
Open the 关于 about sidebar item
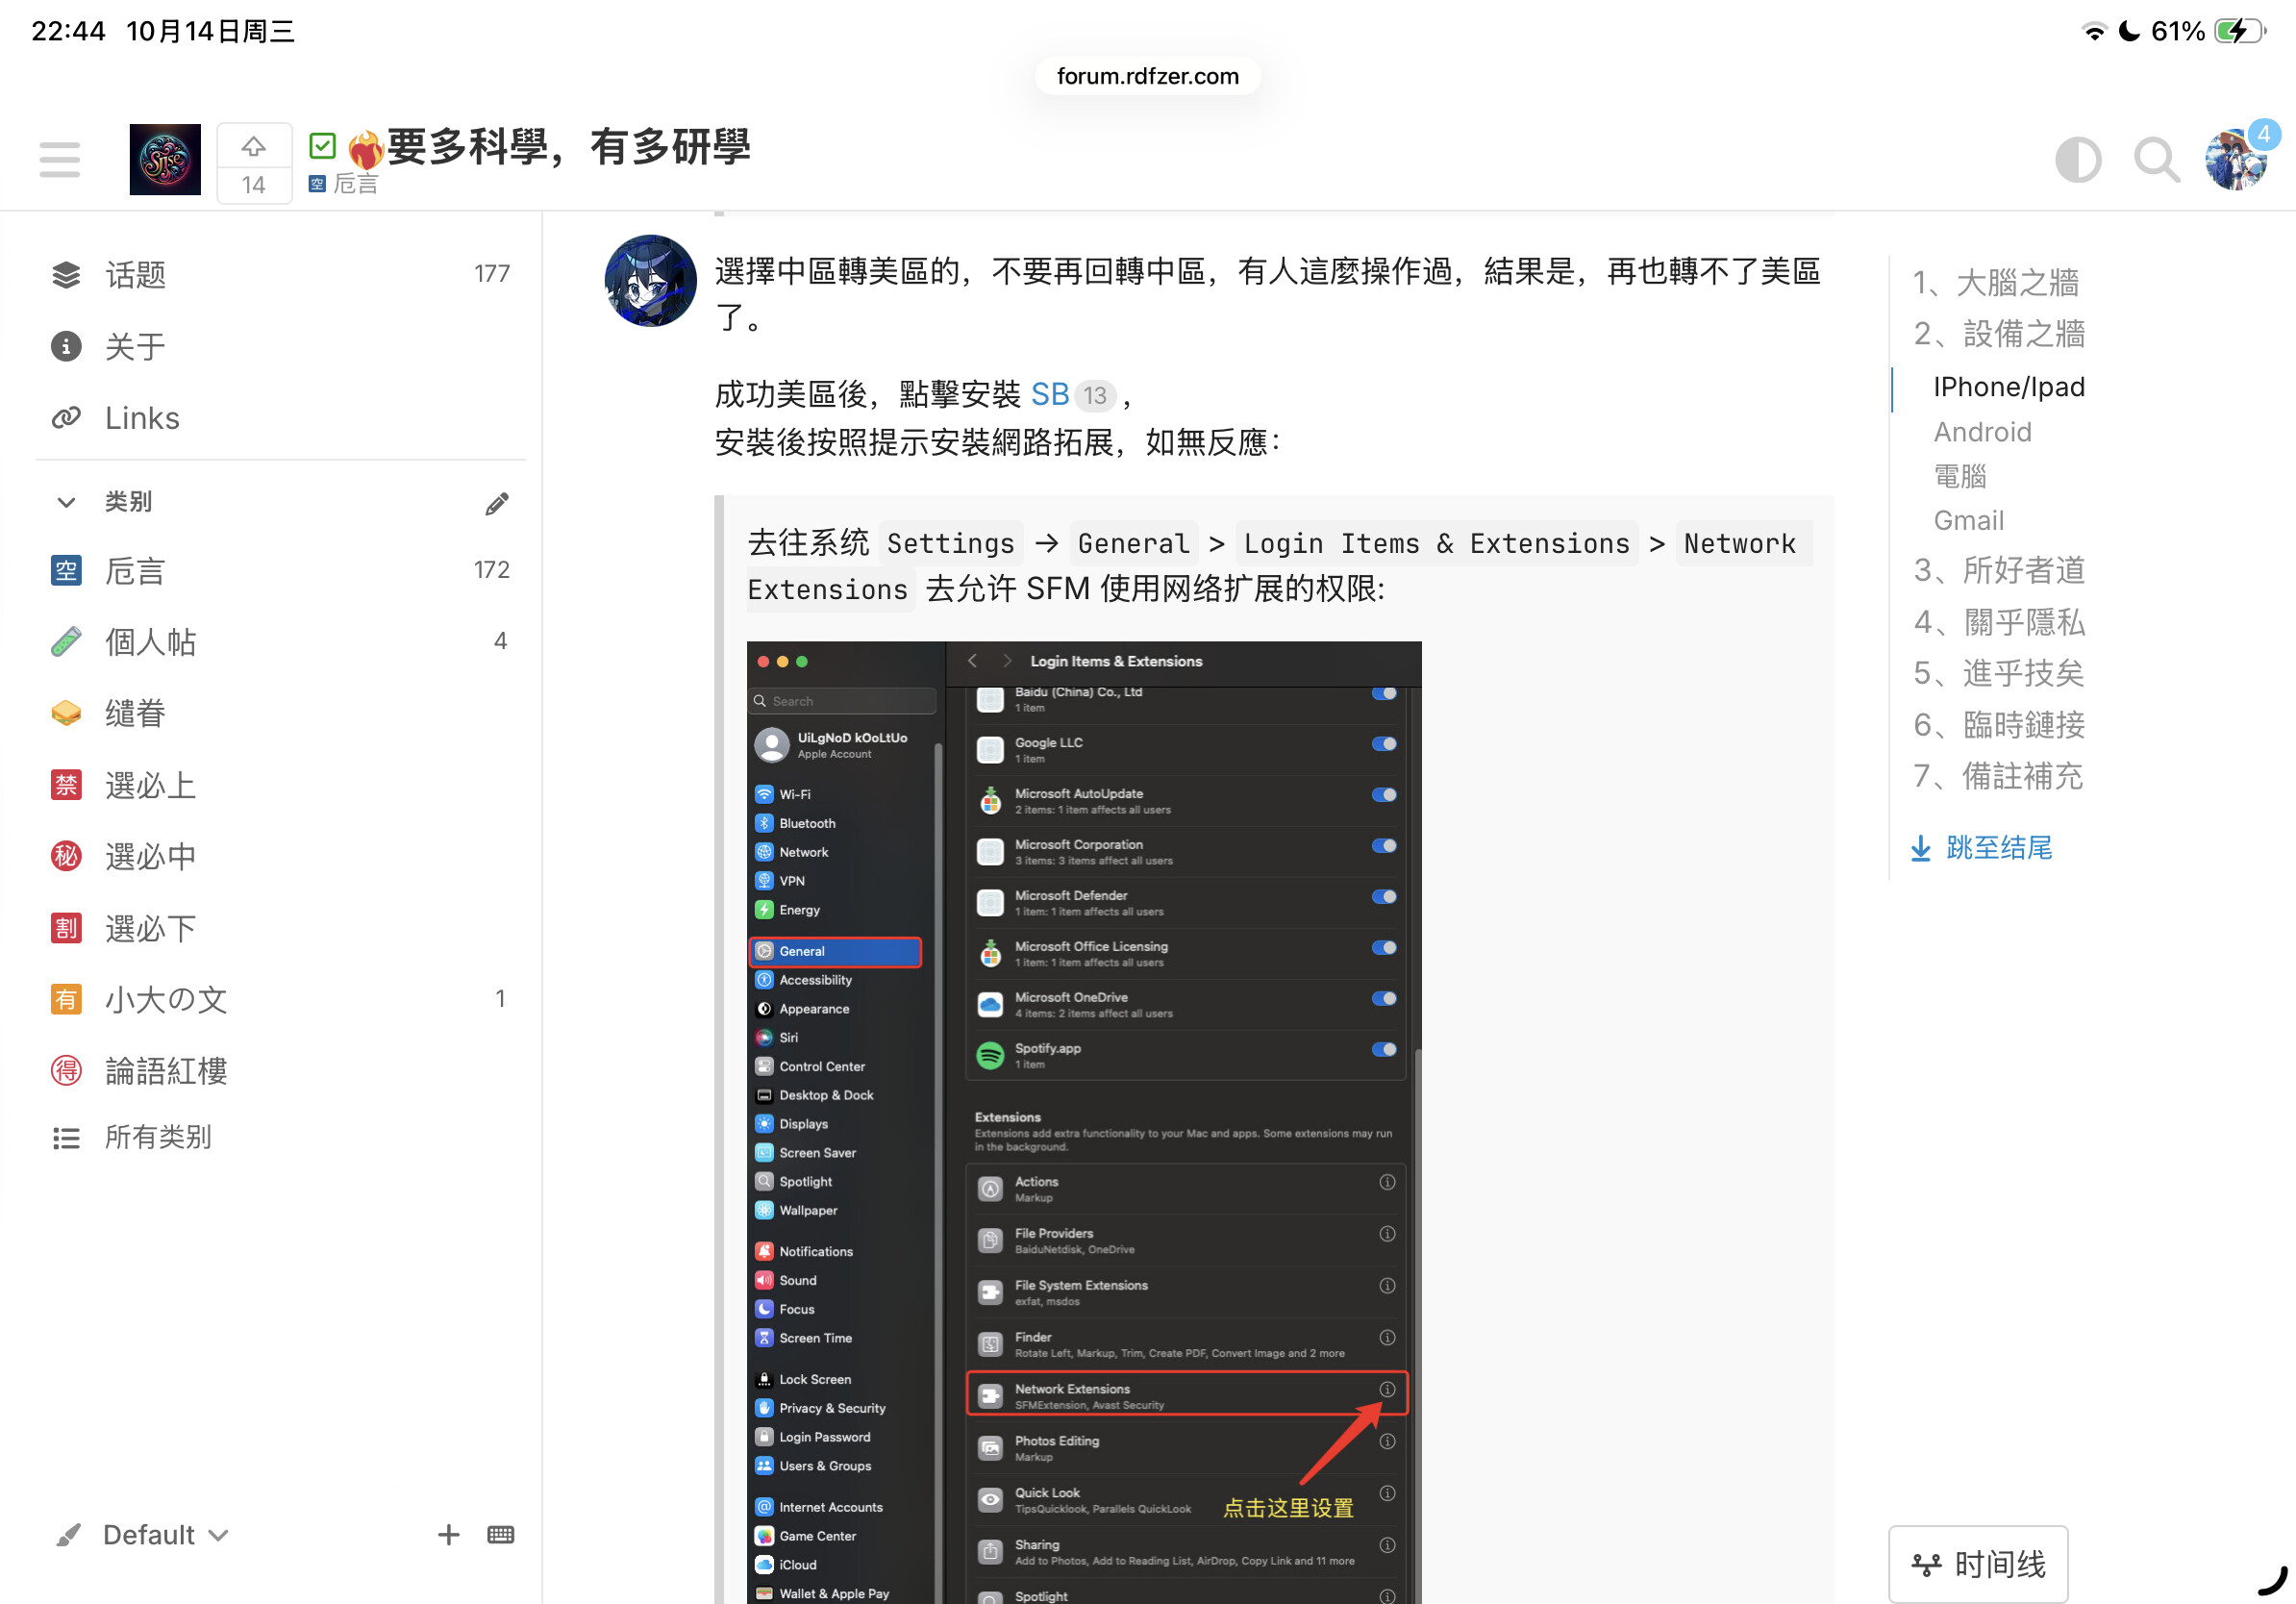(x=280, y=346)
